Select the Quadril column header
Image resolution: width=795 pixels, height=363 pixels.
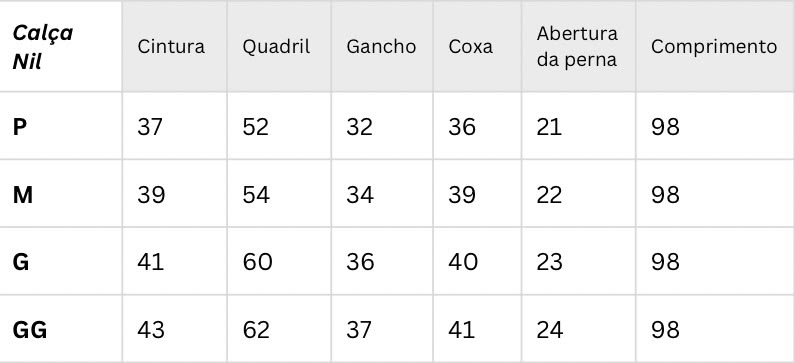276,47
